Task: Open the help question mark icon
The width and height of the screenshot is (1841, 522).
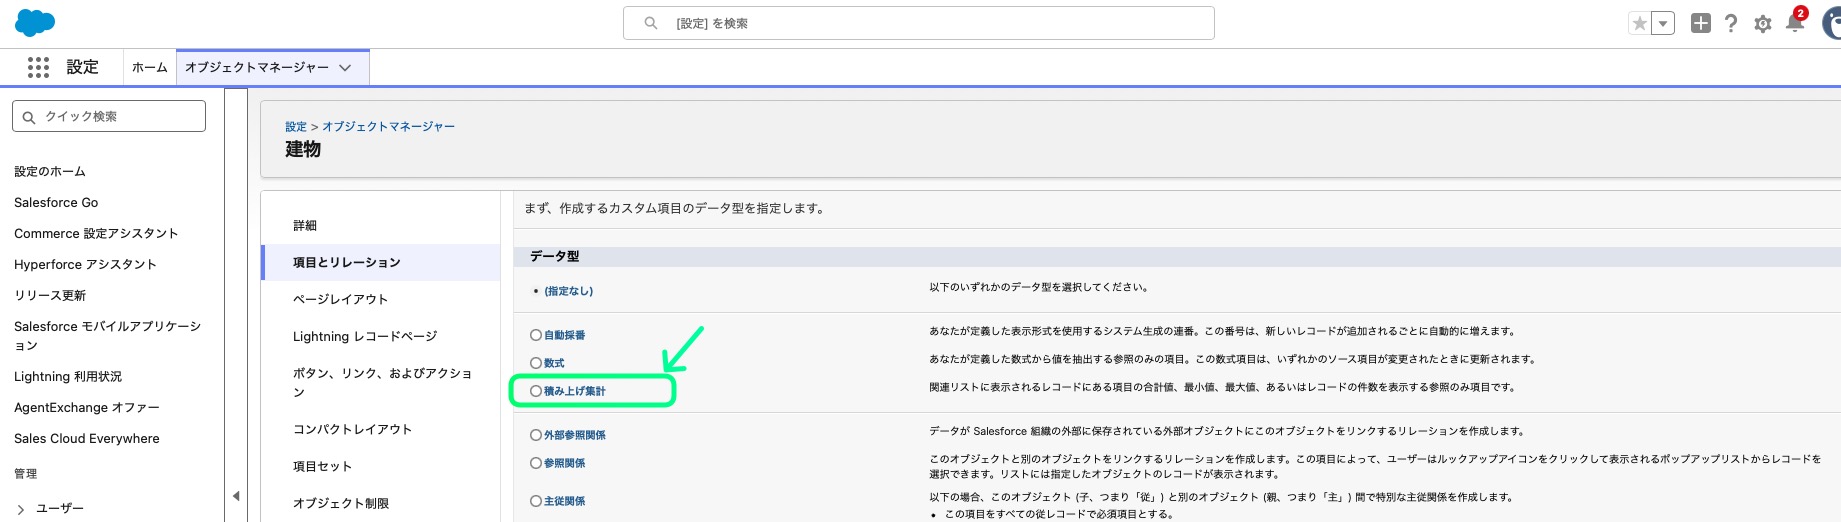Action: [1731, 23]
